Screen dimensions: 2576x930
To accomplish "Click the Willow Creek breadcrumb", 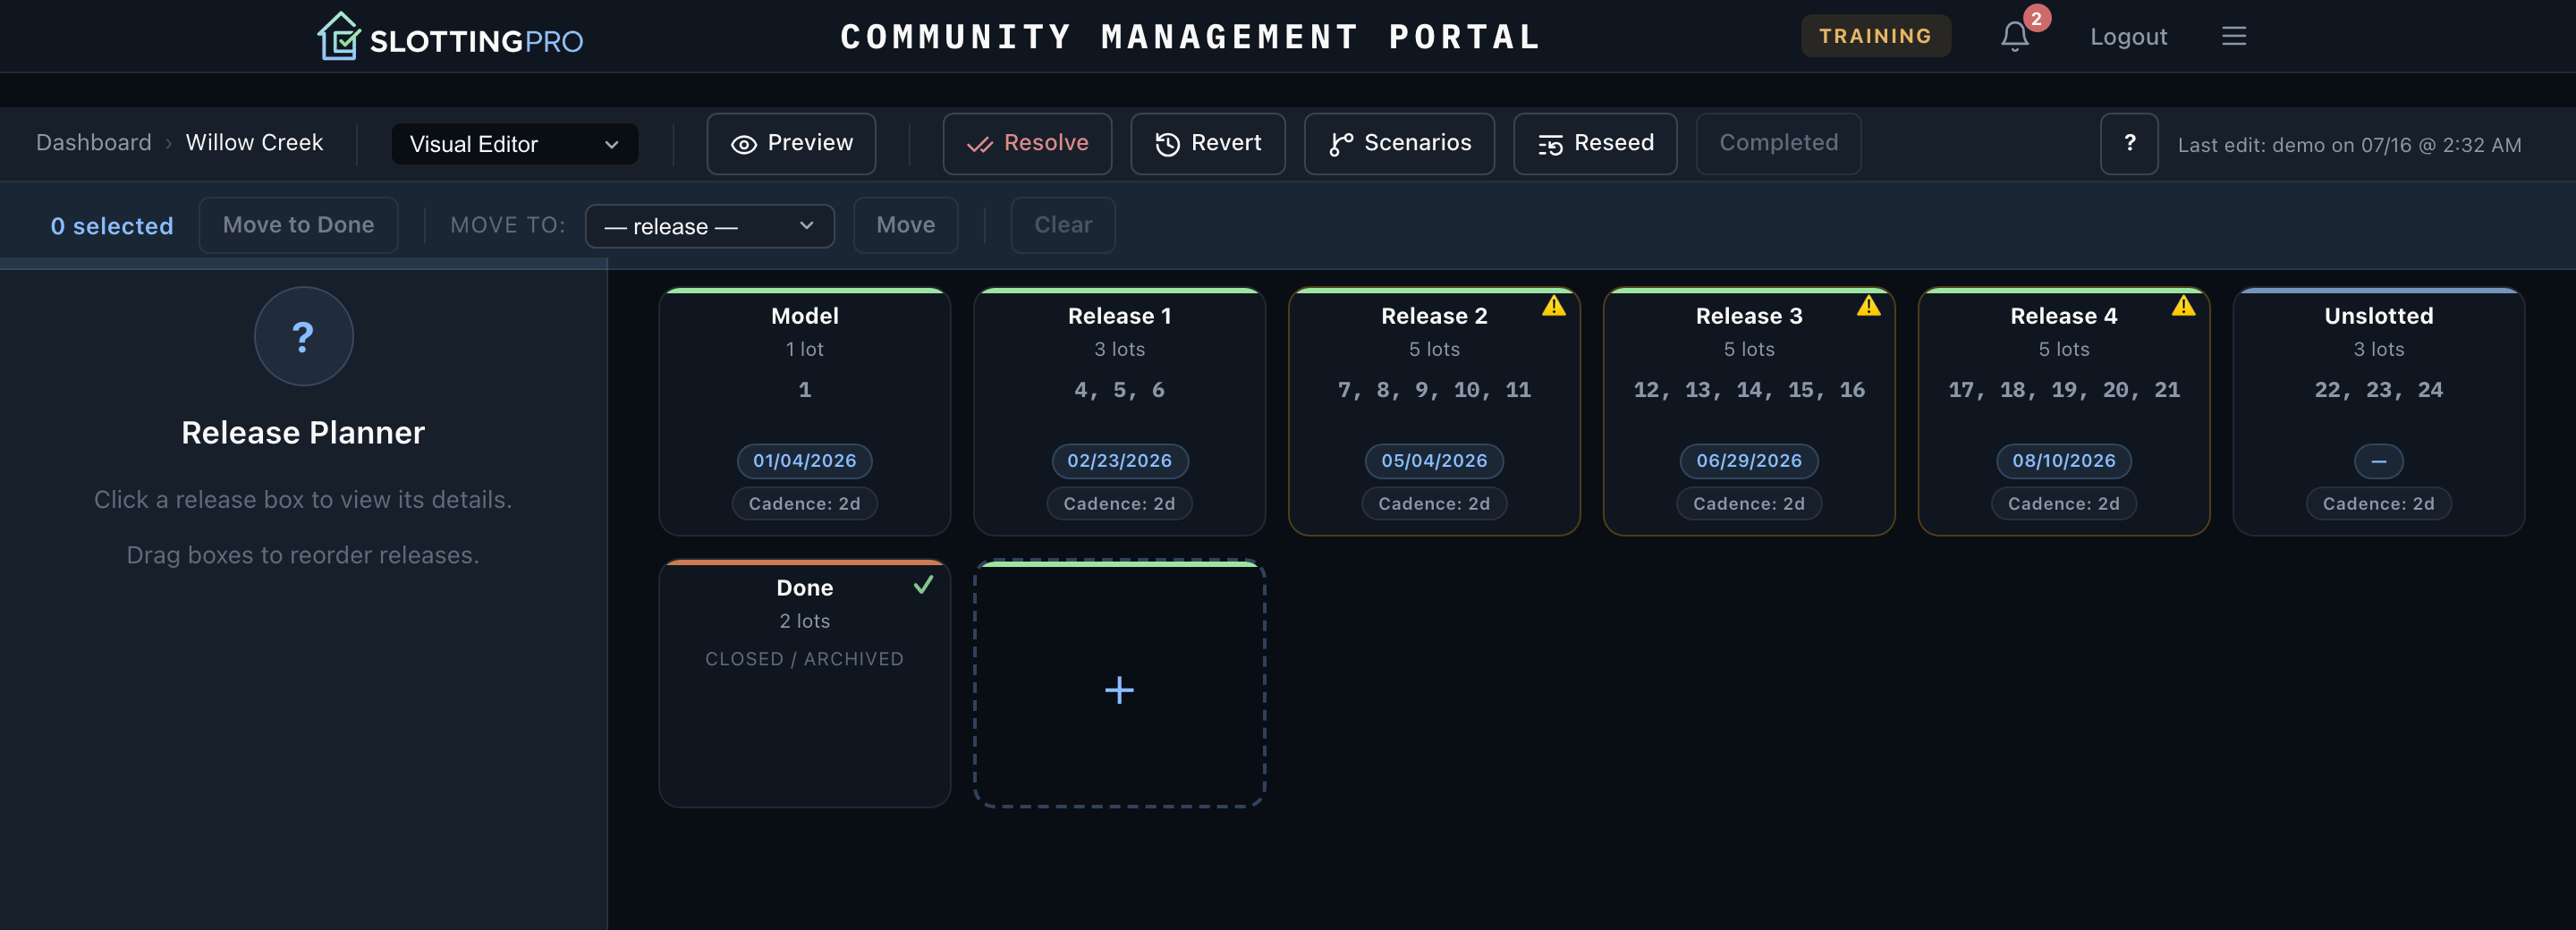I will [x=254, y=142].
